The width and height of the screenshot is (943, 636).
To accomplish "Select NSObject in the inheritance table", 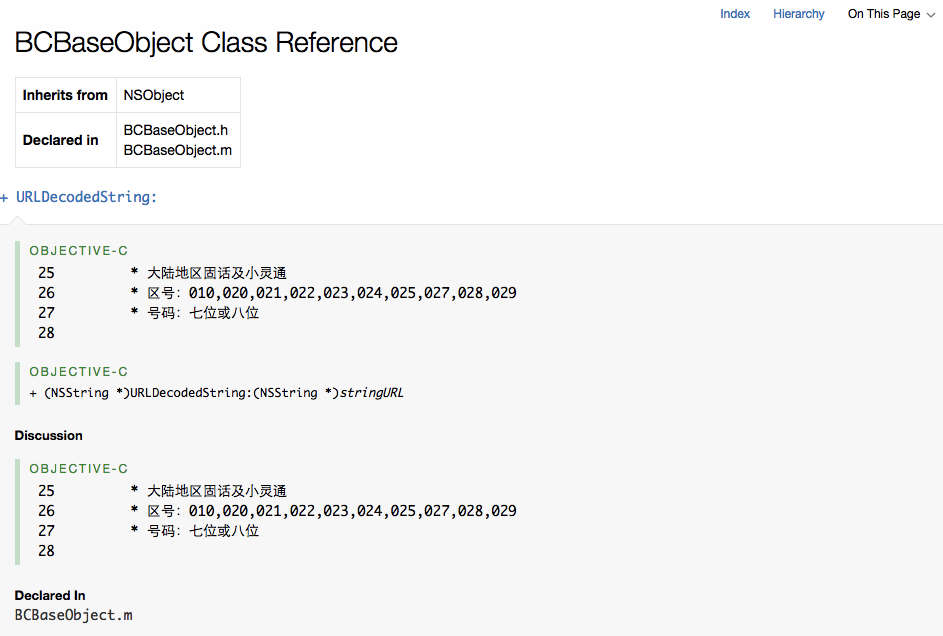I will 154,95.
